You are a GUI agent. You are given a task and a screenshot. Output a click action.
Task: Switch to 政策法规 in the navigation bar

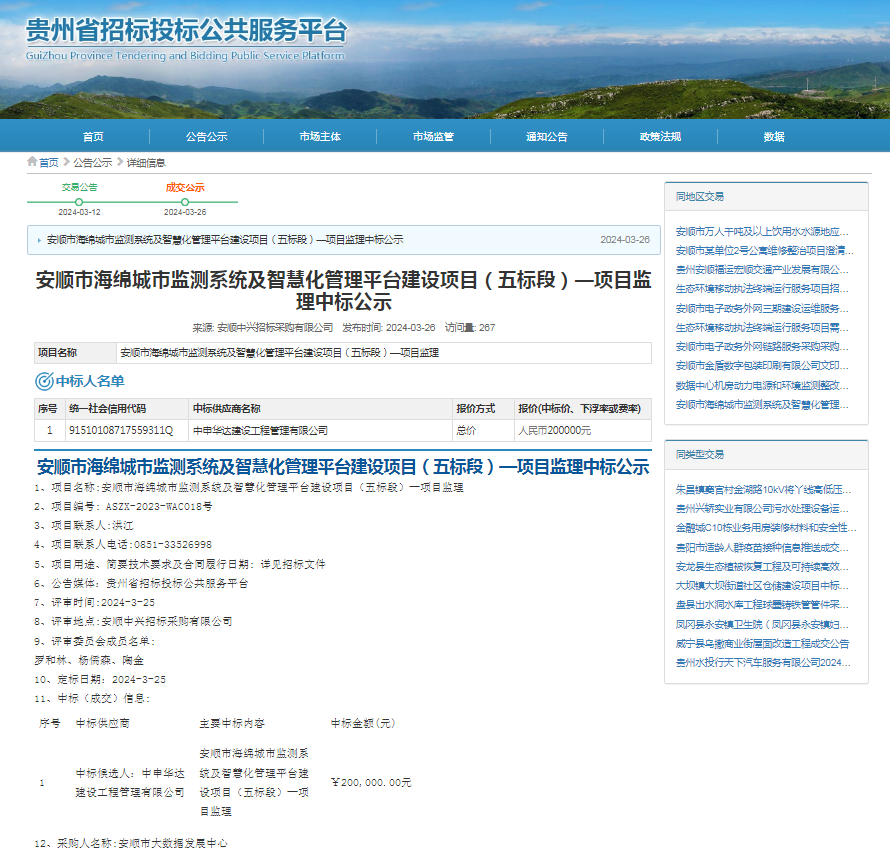pos(660,136)
